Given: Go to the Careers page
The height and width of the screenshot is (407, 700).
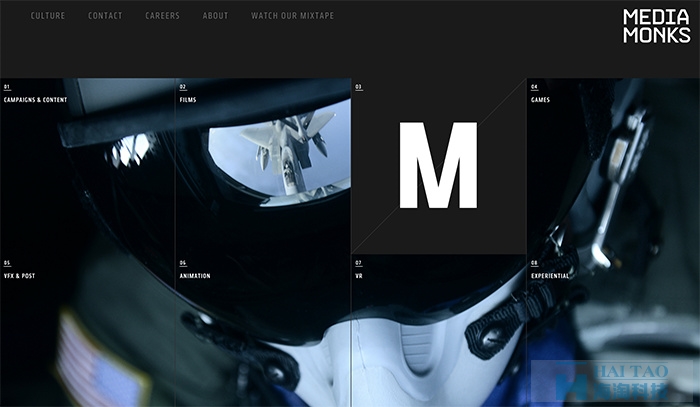Looking at the screenshot, I should (x=162, y=16).
